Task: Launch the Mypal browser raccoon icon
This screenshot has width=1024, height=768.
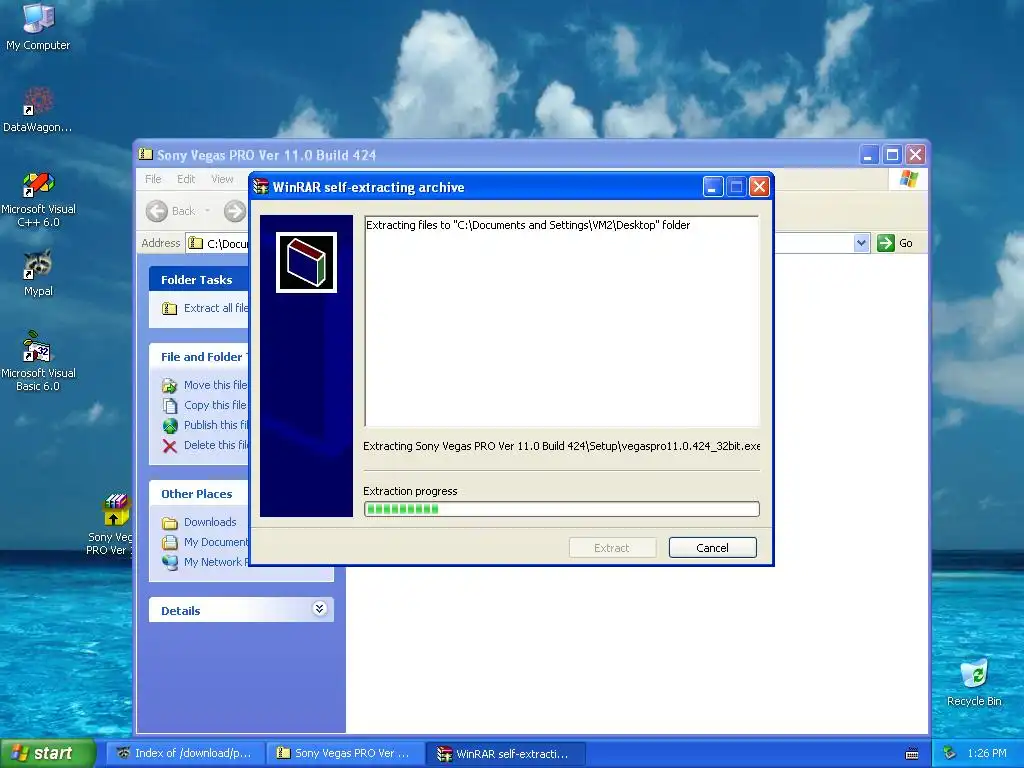Action: 38,272
